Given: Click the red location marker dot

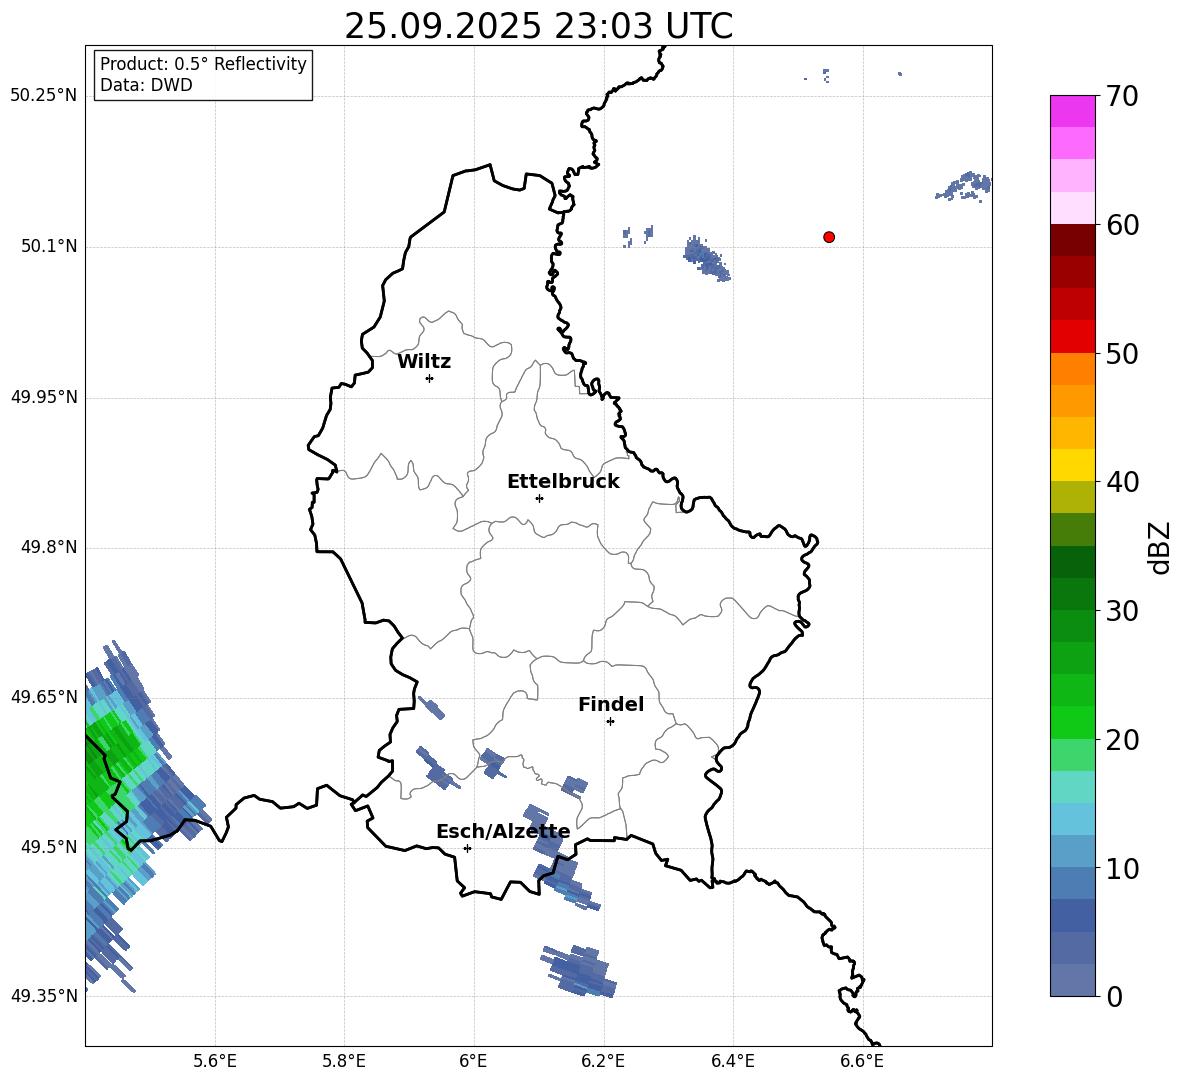Looking at the screenshot, I should (829, 237).
